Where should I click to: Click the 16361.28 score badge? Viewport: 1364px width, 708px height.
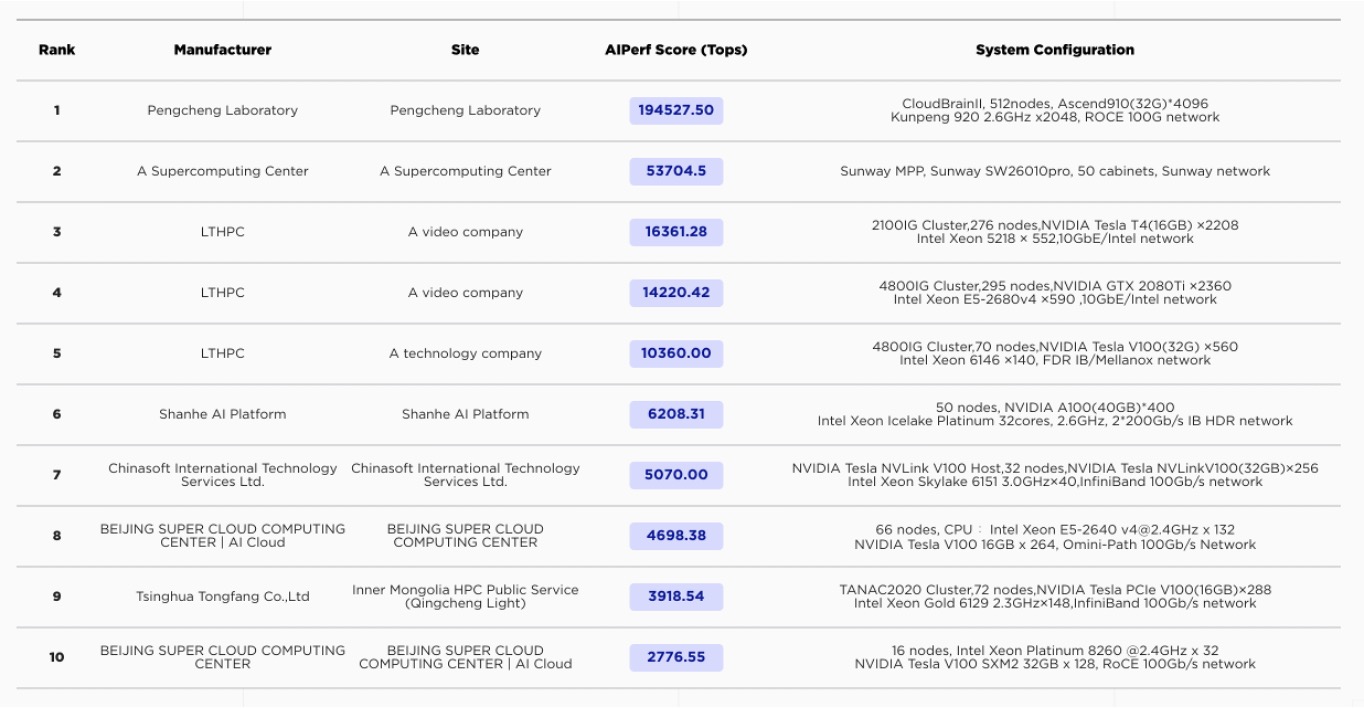(x=676, y=232)
